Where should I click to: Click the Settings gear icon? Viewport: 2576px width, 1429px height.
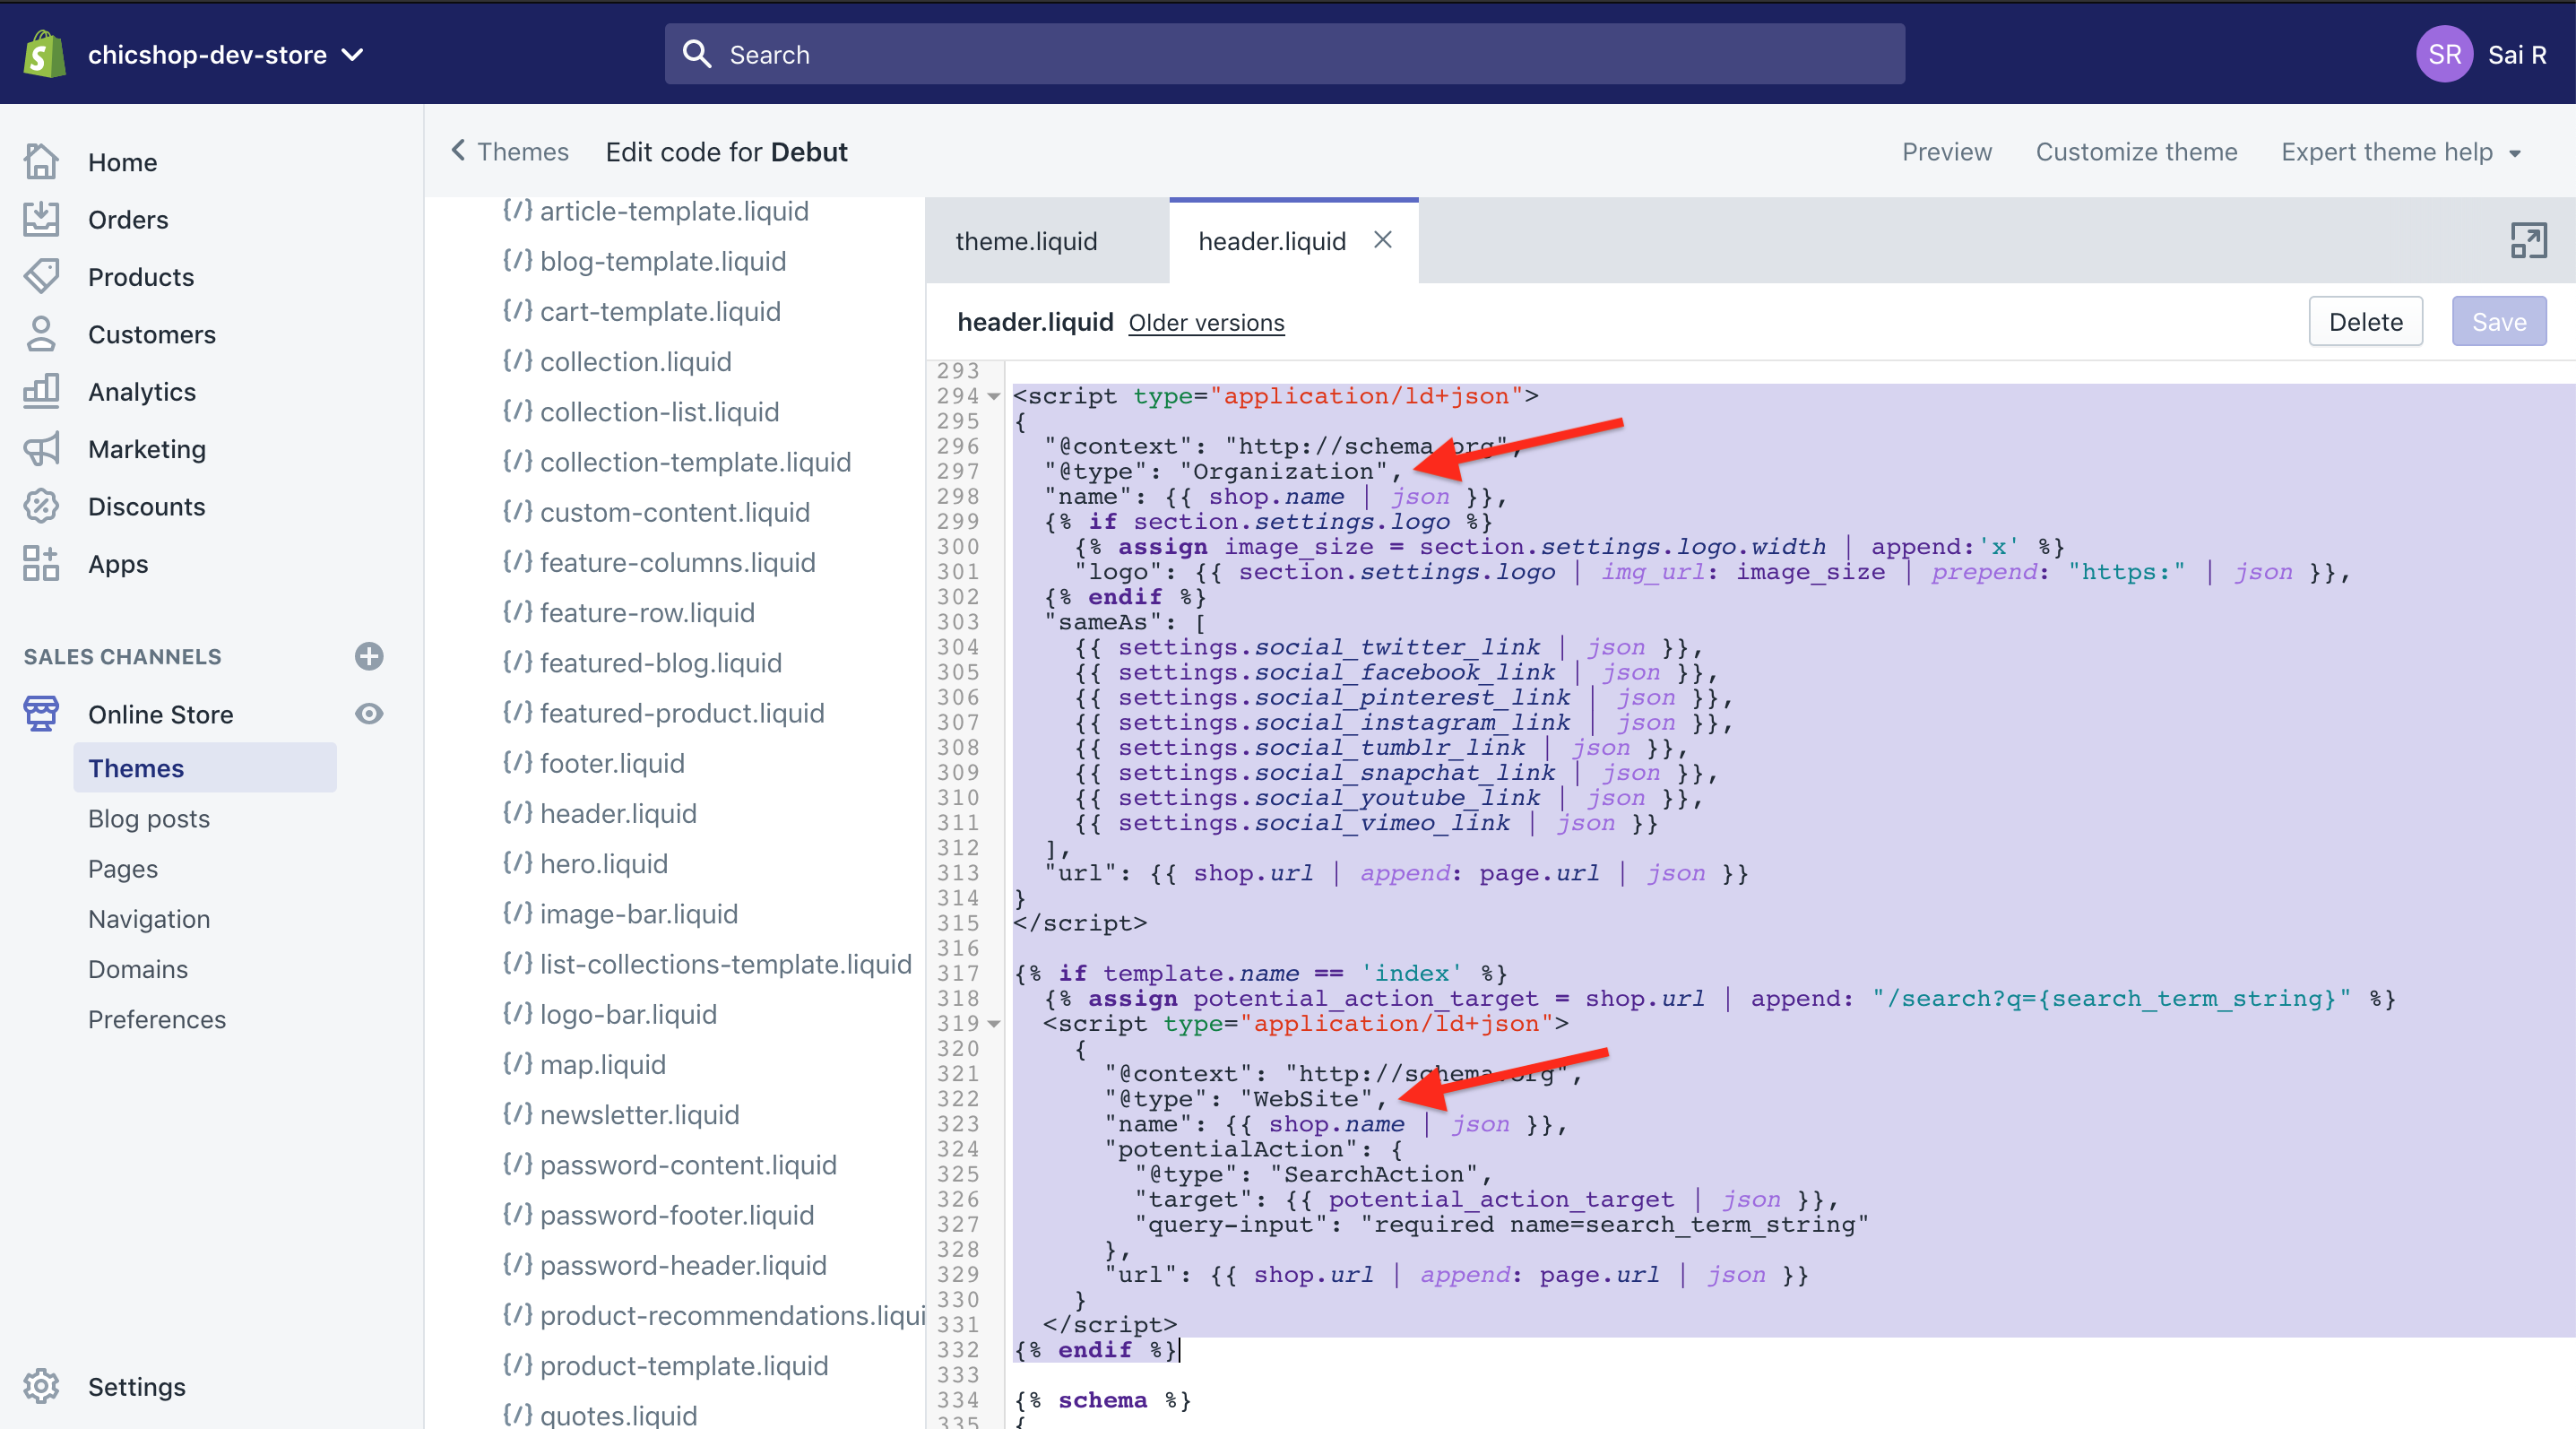point(41,1386)
